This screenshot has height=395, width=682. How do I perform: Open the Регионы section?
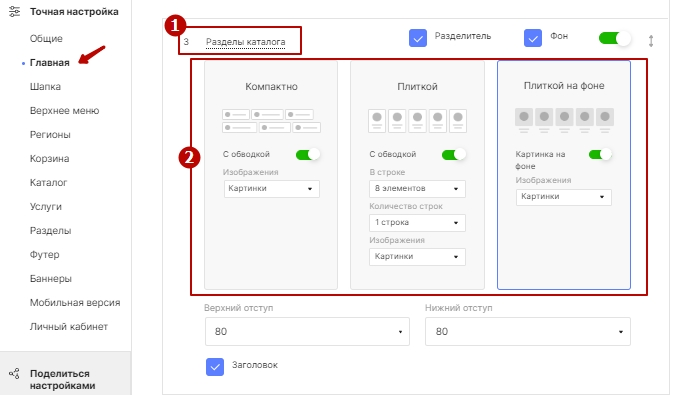pos(50,134)
